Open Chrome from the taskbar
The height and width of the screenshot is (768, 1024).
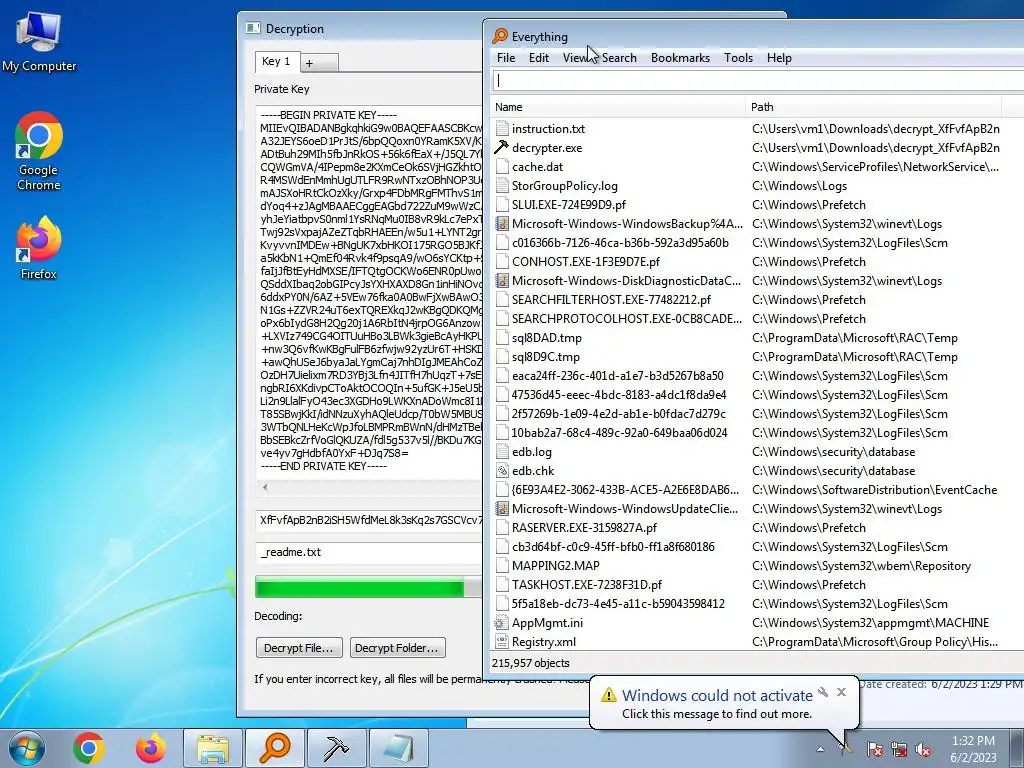89,748
